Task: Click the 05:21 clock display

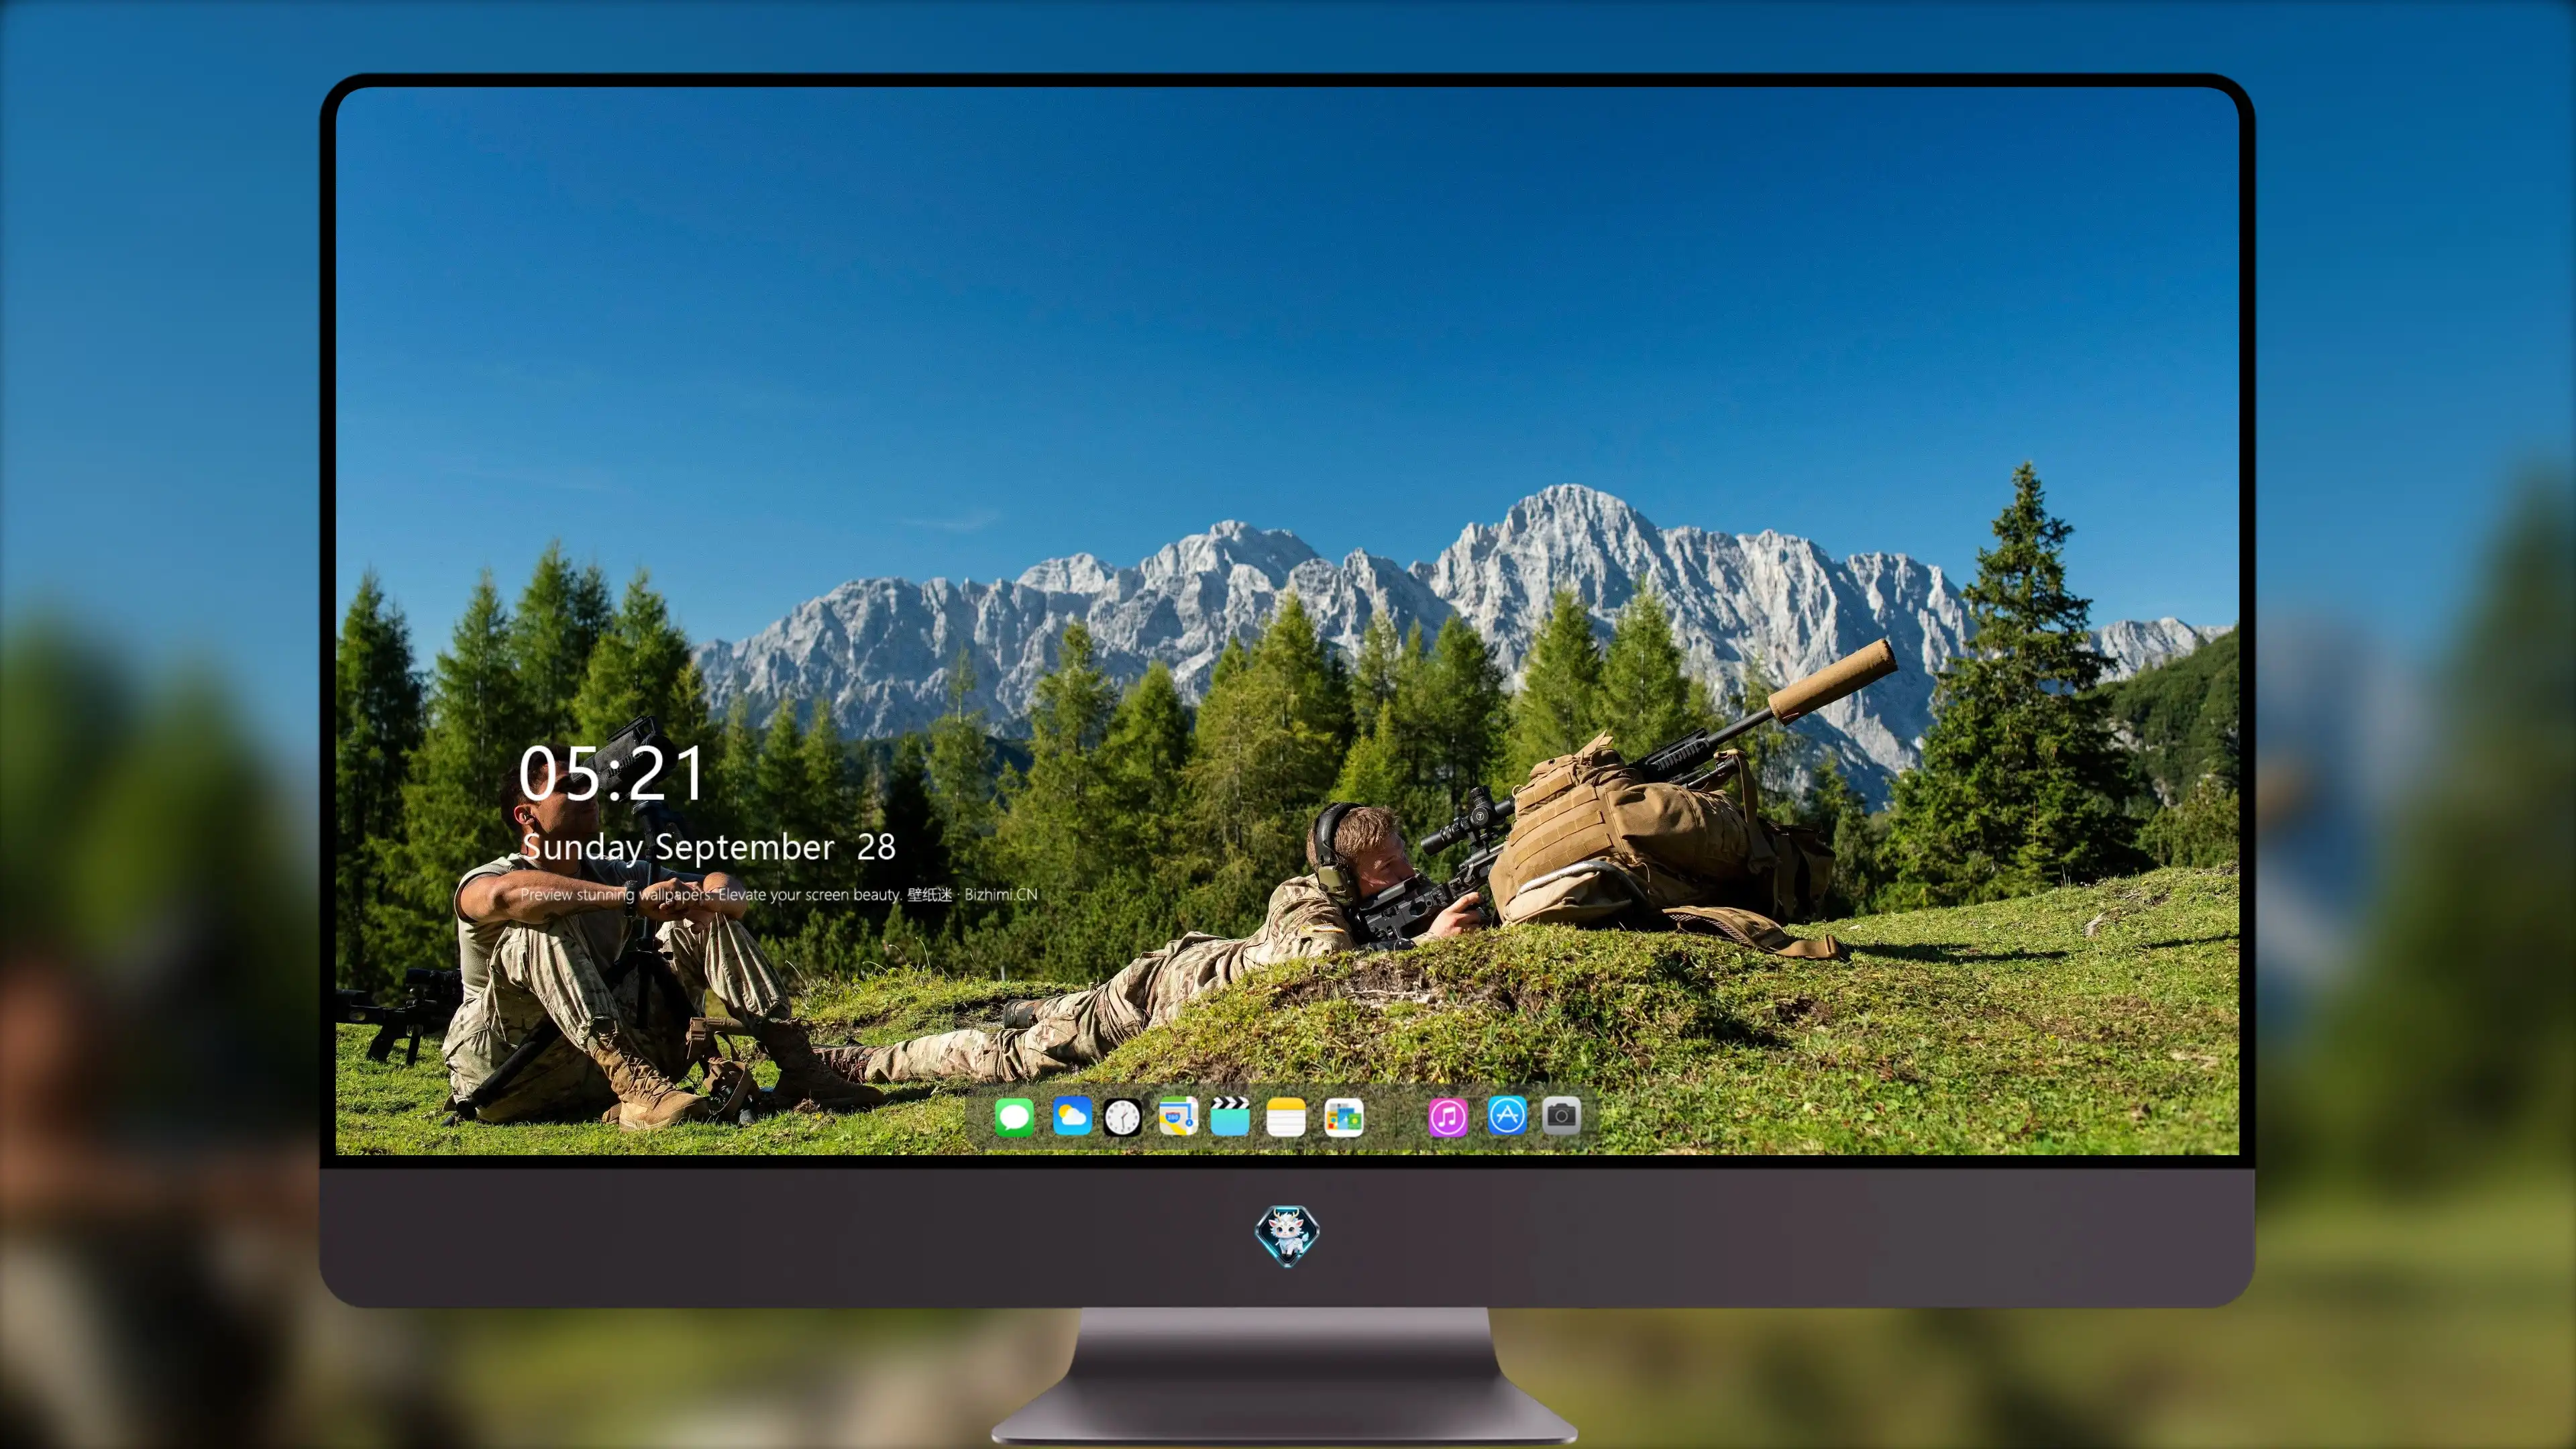Action: (612, 773)
